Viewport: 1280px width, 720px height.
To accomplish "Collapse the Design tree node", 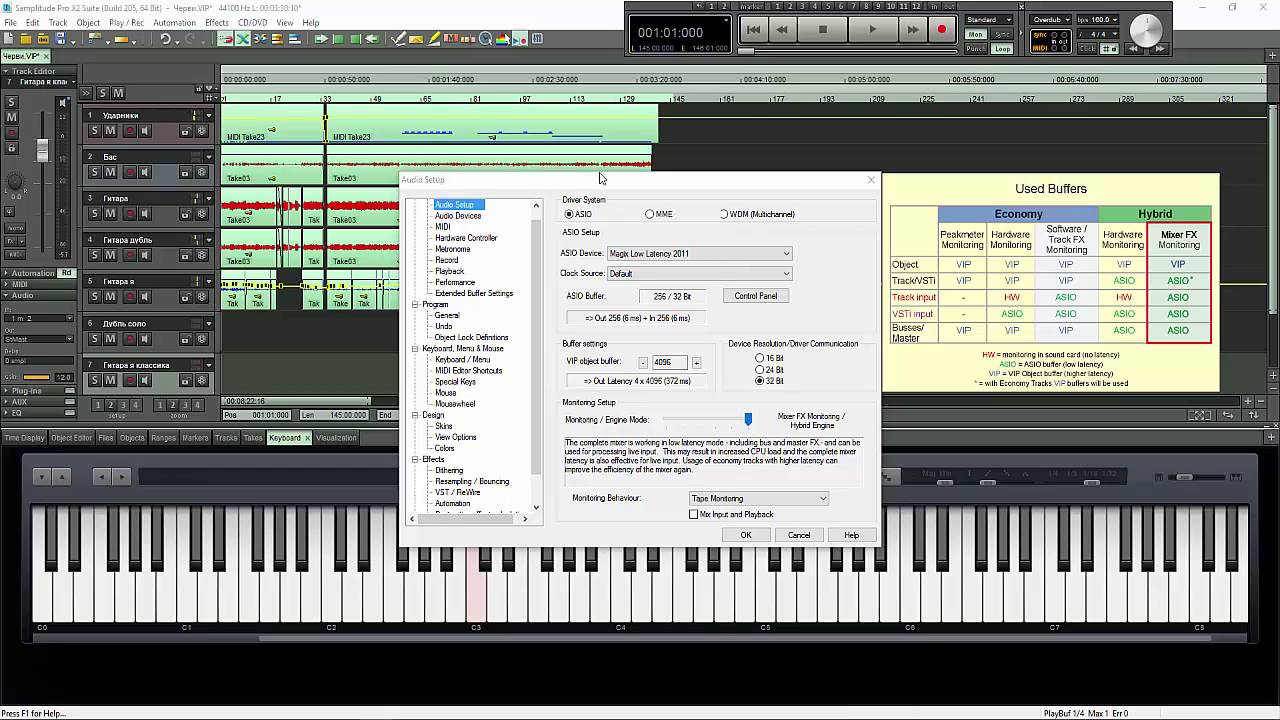I will click(415, 415).
